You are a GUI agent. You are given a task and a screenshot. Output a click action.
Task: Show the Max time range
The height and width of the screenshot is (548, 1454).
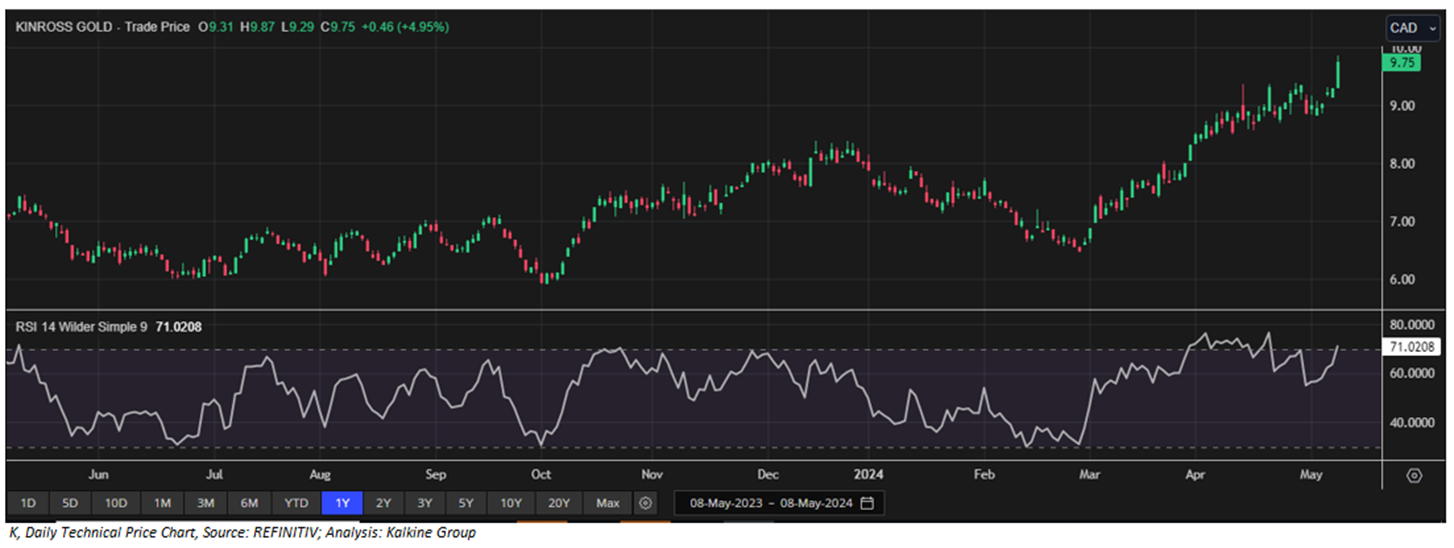(607, 503)
